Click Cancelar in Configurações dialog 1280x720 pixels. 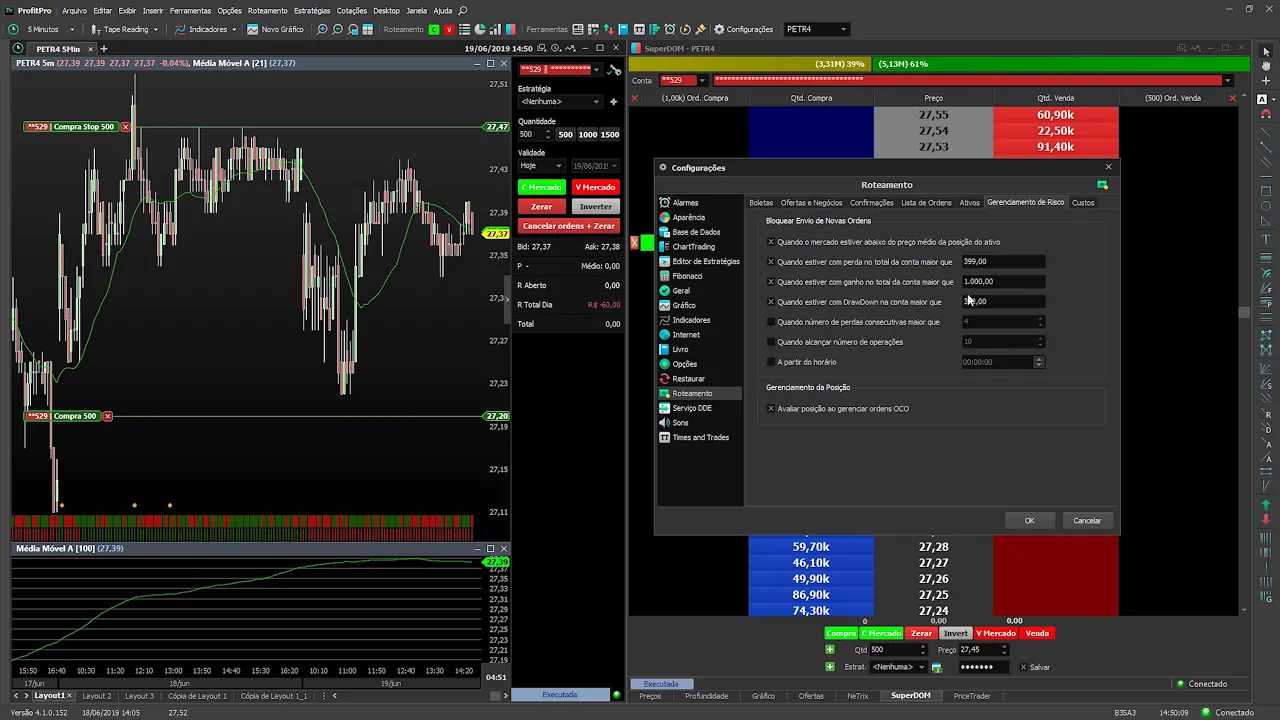click(x=1087, y=521)
